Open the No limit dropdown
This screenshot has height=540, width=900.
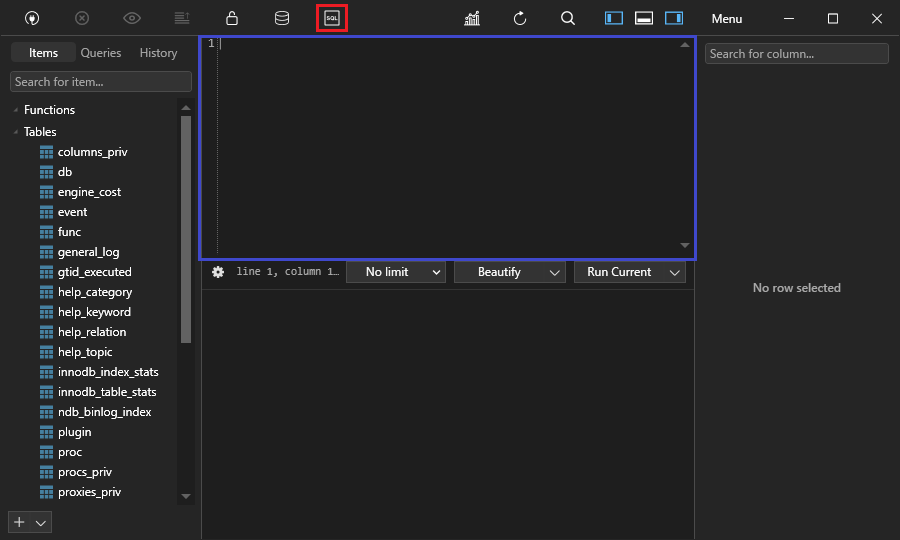[x=396, y=272]
